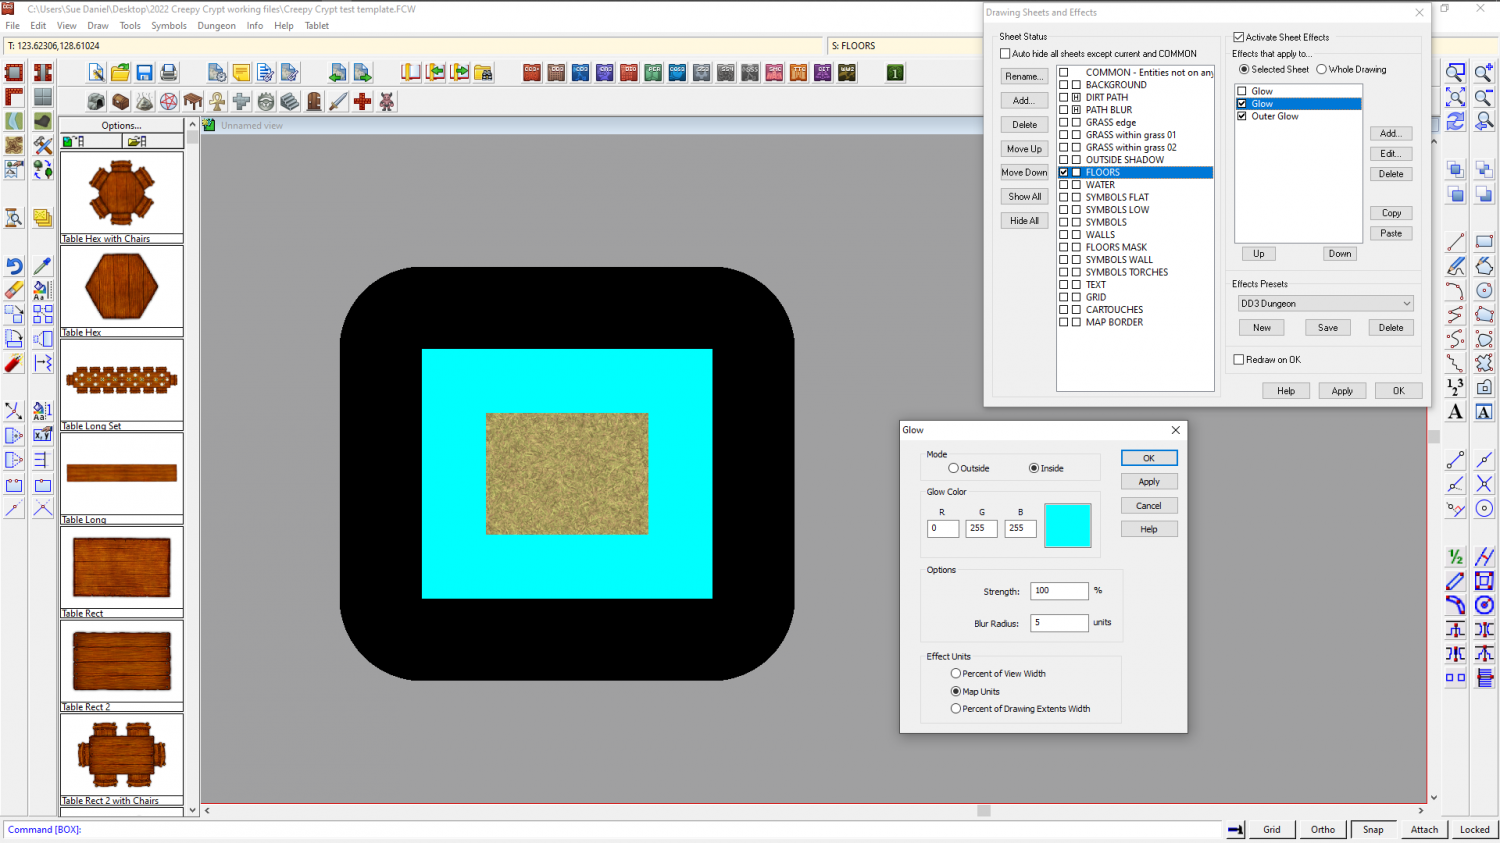
Task: Open the Dungeon menu
Action: click(216, 26)
